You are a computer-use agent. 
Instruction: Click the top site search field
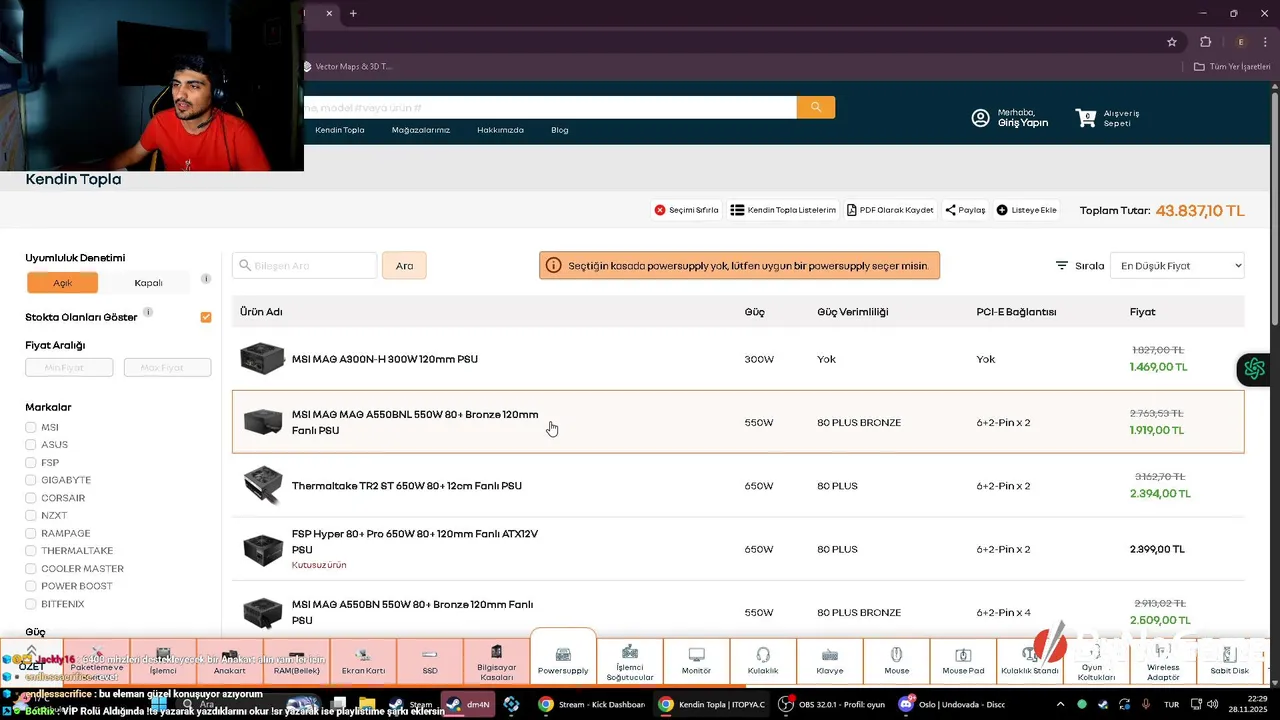550,107
